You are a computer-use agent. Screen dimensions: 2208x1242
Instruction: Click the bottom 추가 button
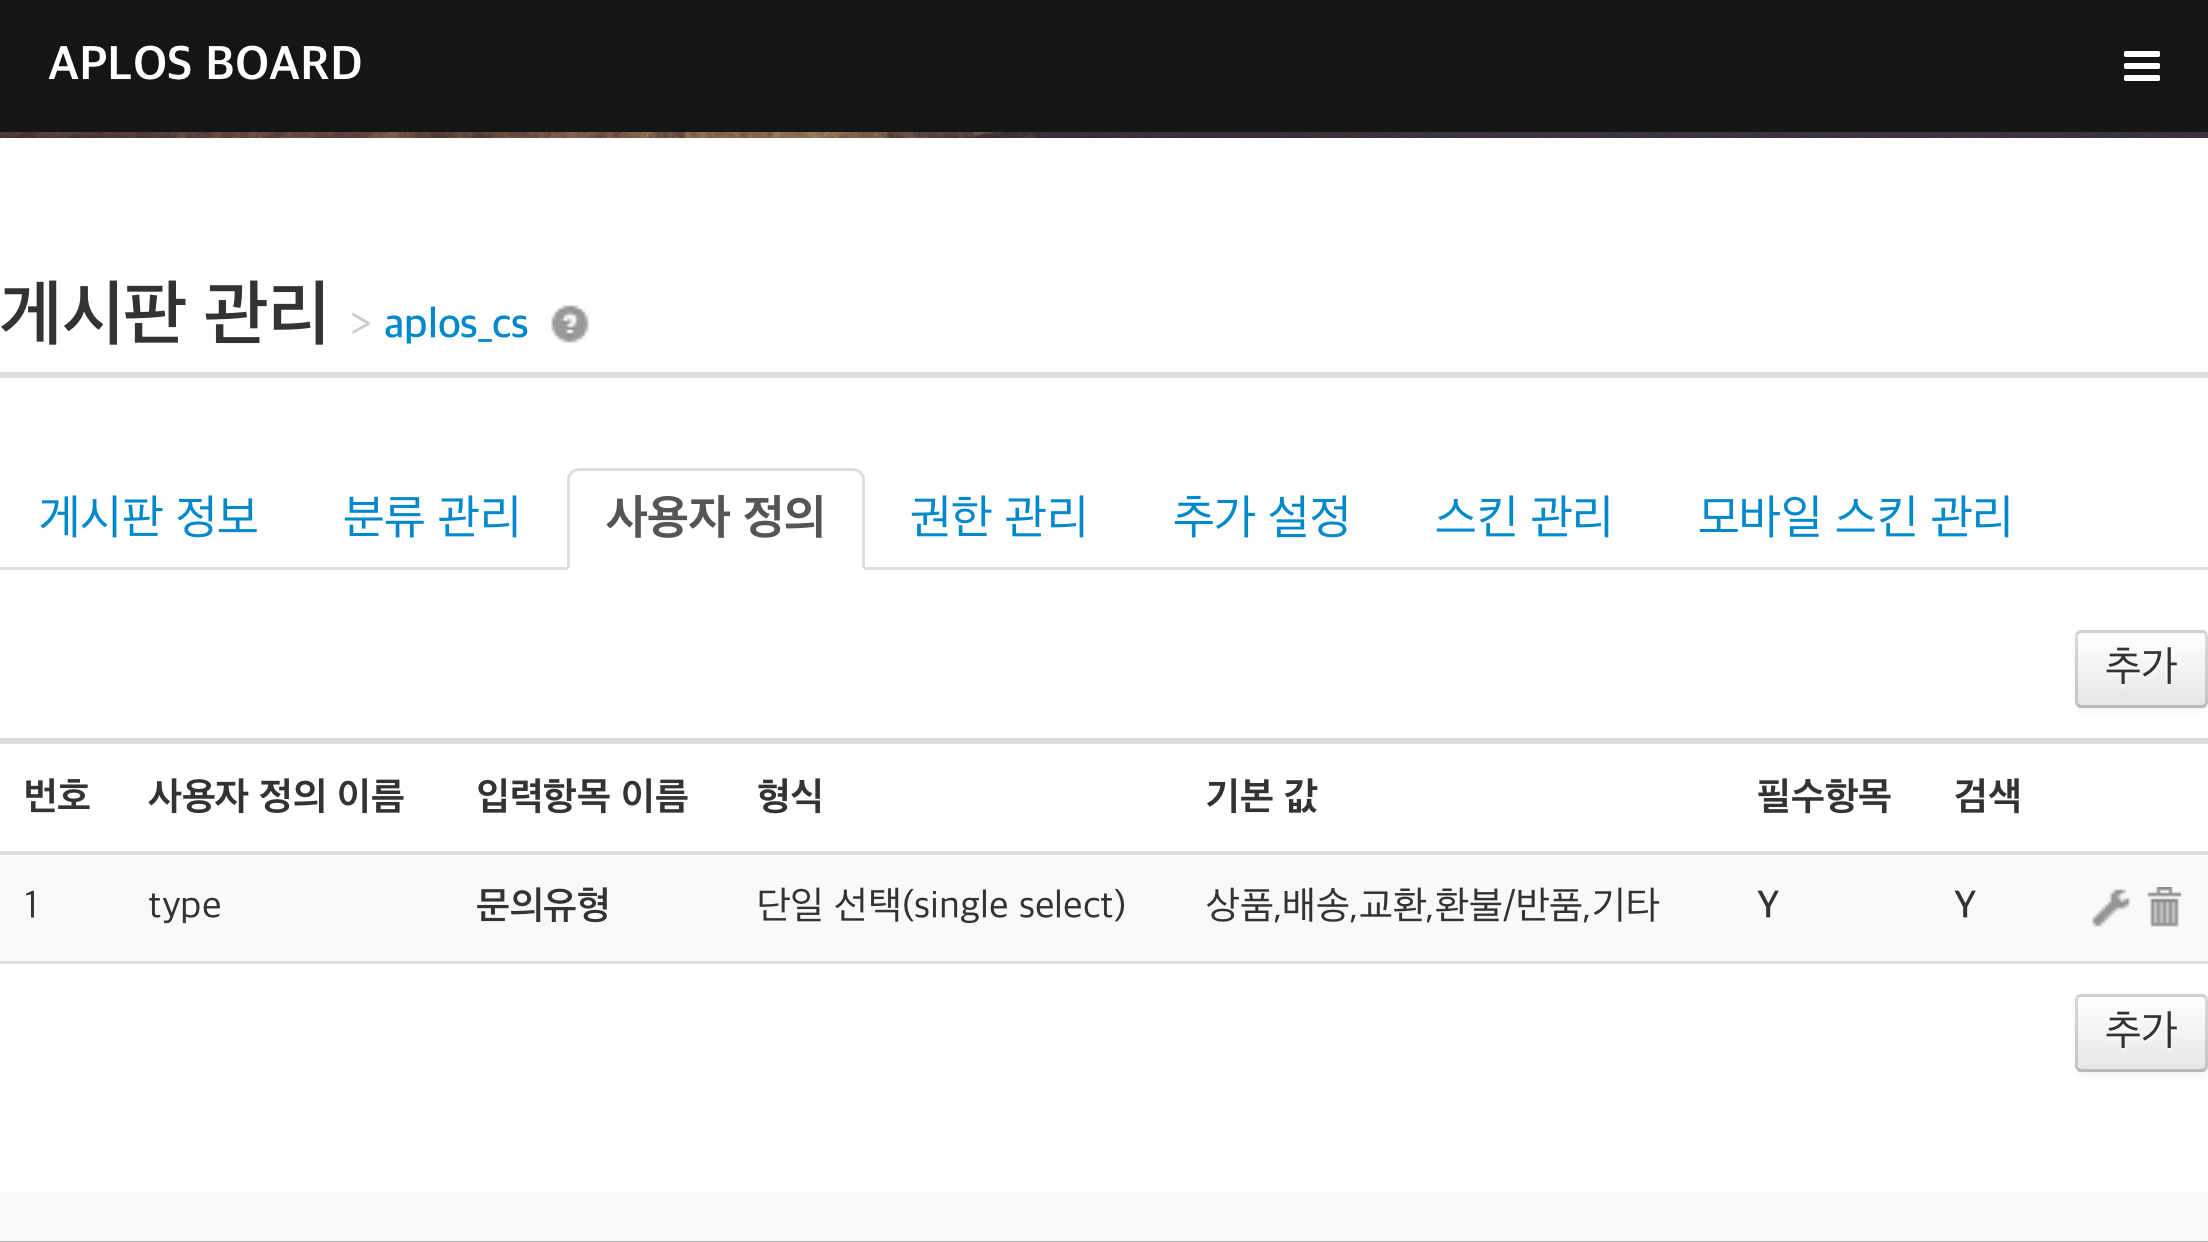pyautogui.click(x=2140, y=1032)
